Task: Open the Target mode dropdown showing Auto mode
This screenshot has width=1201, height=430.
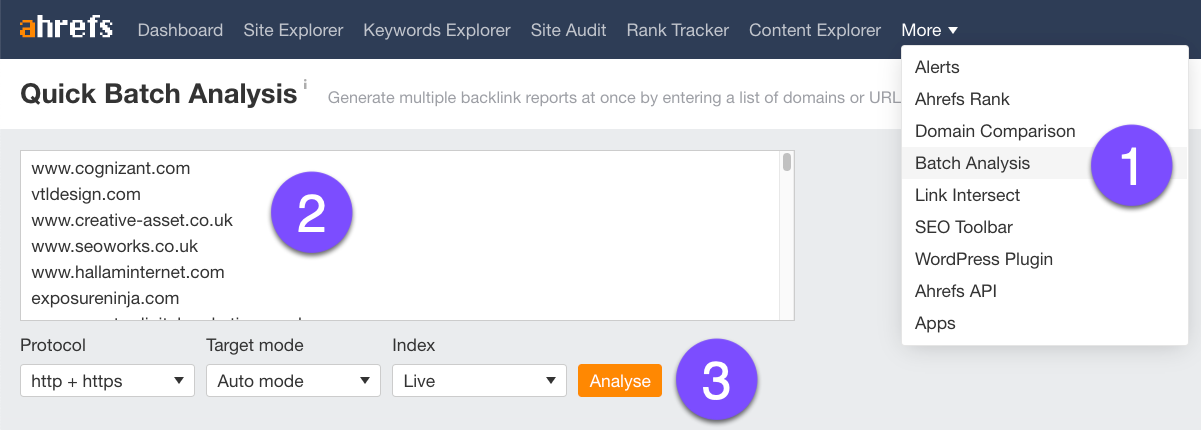Action: click(293, 381)
